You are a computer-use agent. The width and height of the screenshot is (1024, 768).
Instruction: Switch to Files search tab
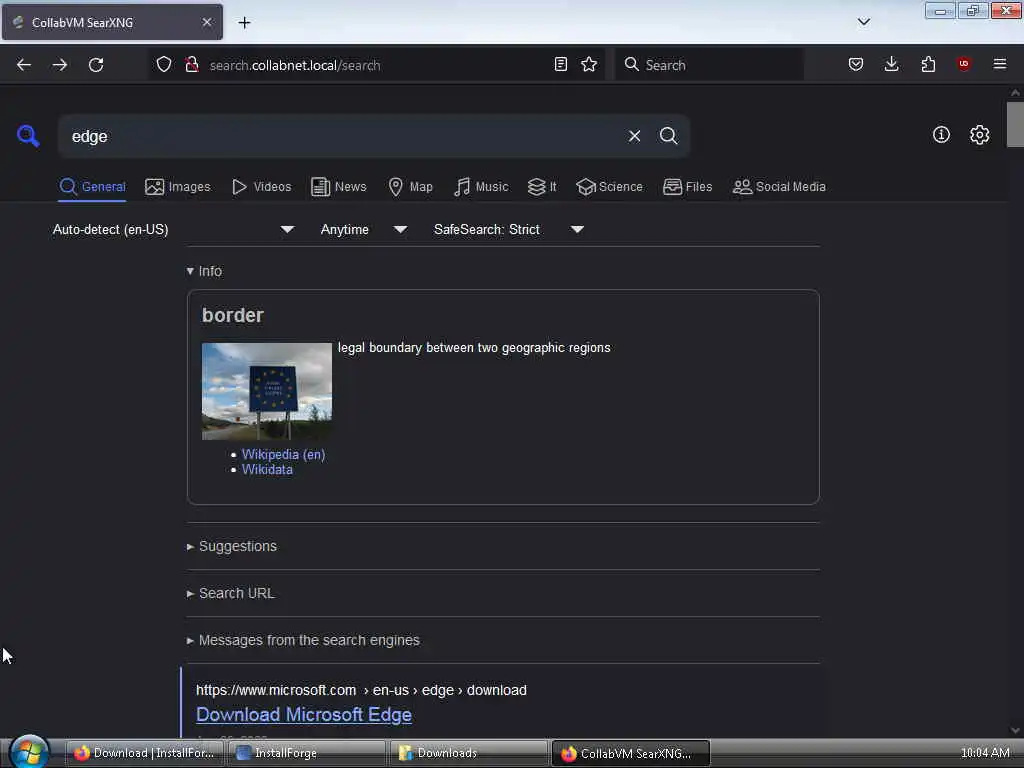pyautogui.click(x=687, y=187)
